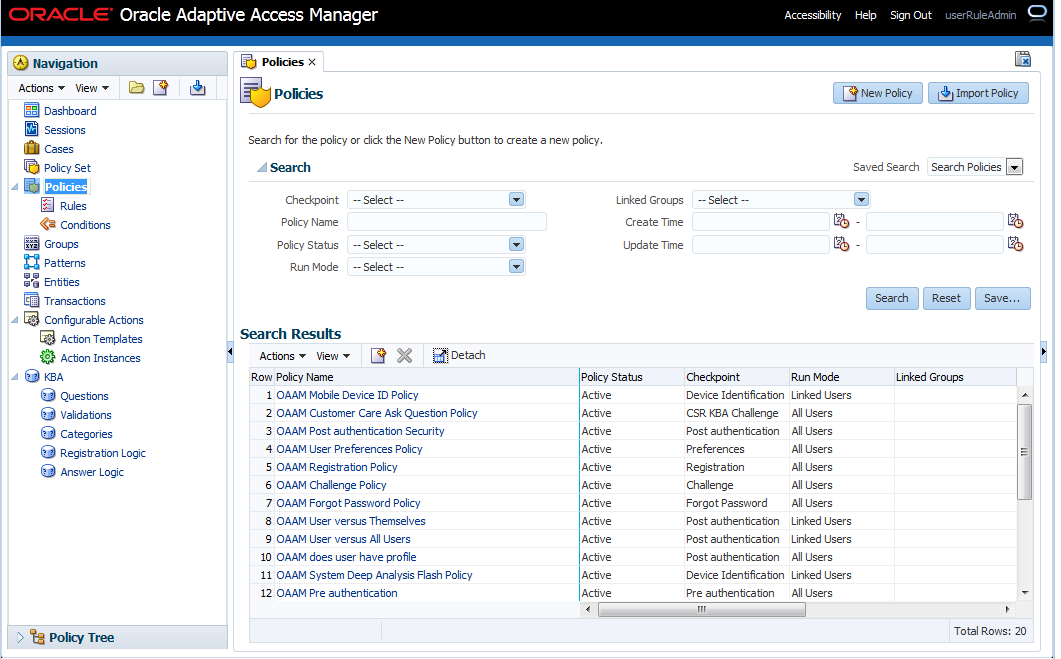Detach the search results table
The width and height of the screenshot is (1061, 659).
[x=459, y=355]
